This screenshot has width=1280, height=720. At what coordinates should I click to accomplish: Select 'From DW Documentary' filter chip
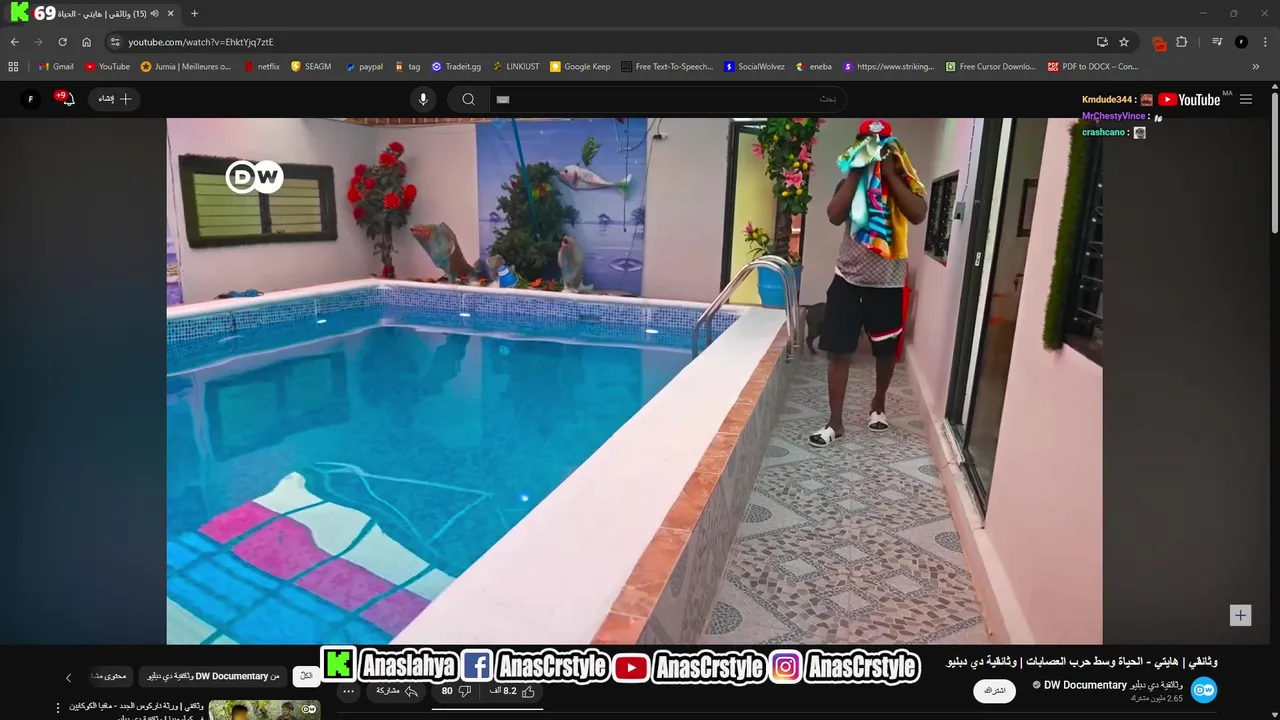coord(213,676)
